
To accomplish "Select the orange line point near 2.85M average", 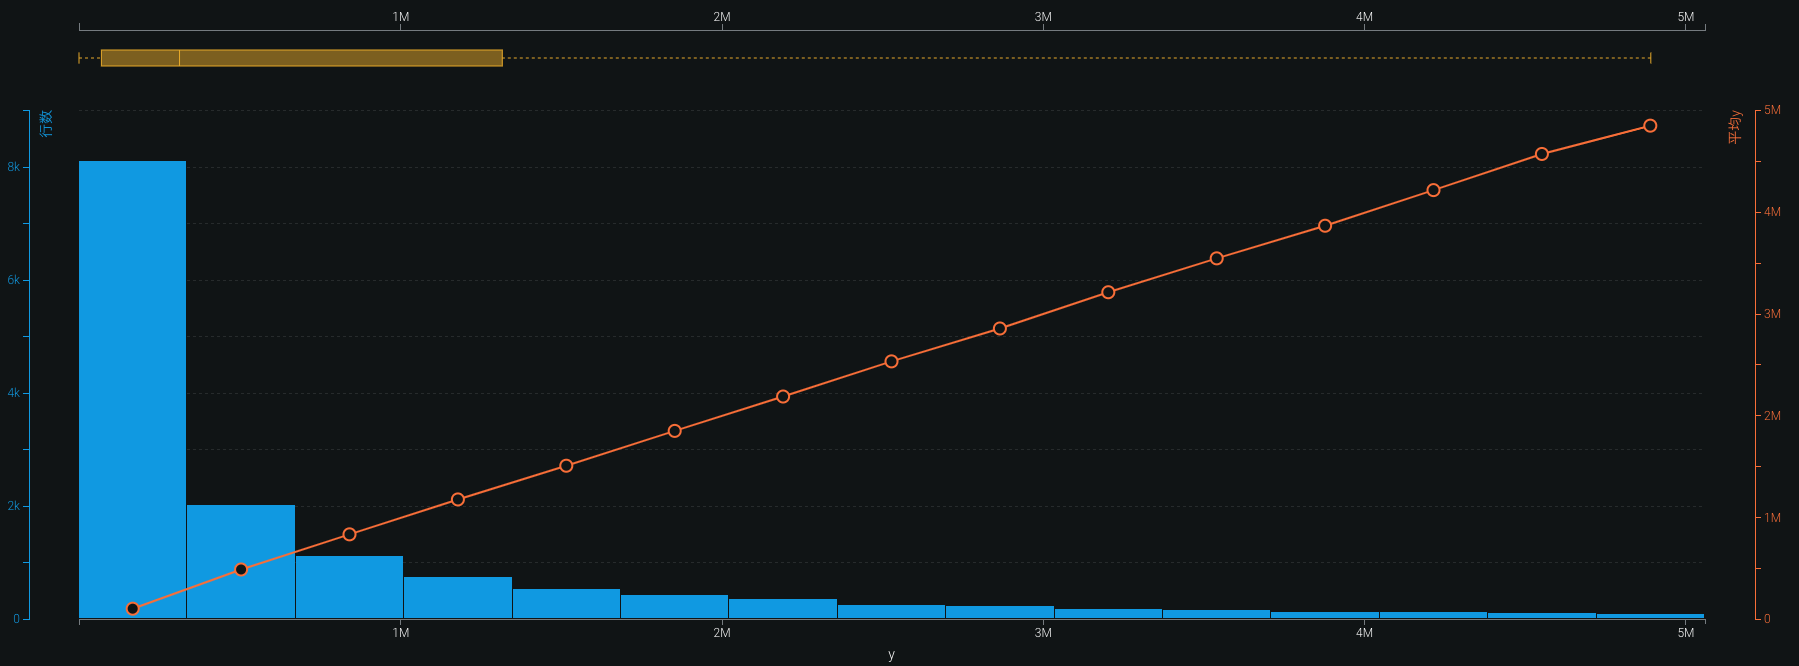I will tap(1000, 328).
